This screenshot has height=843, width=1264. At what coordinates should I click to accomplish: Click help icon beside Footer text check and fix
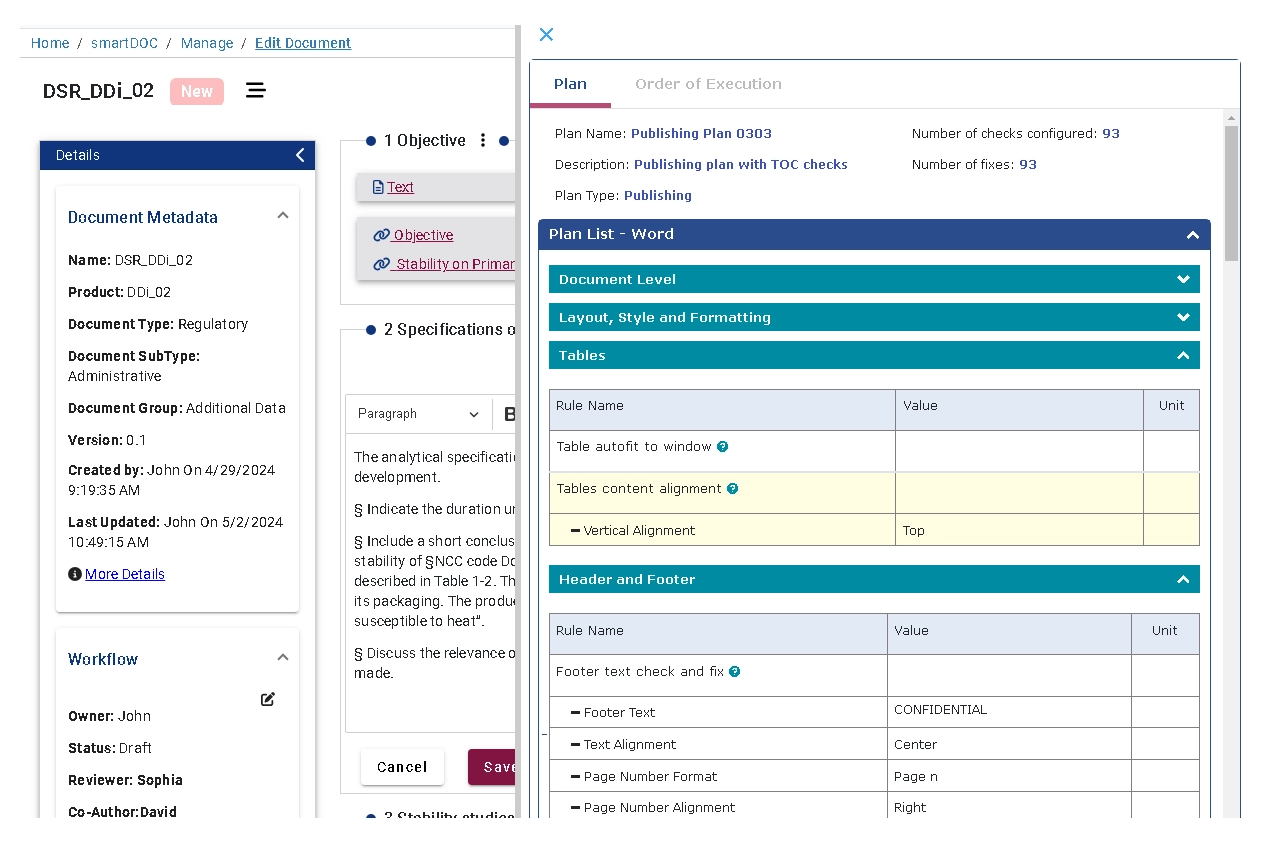[735, 672]
